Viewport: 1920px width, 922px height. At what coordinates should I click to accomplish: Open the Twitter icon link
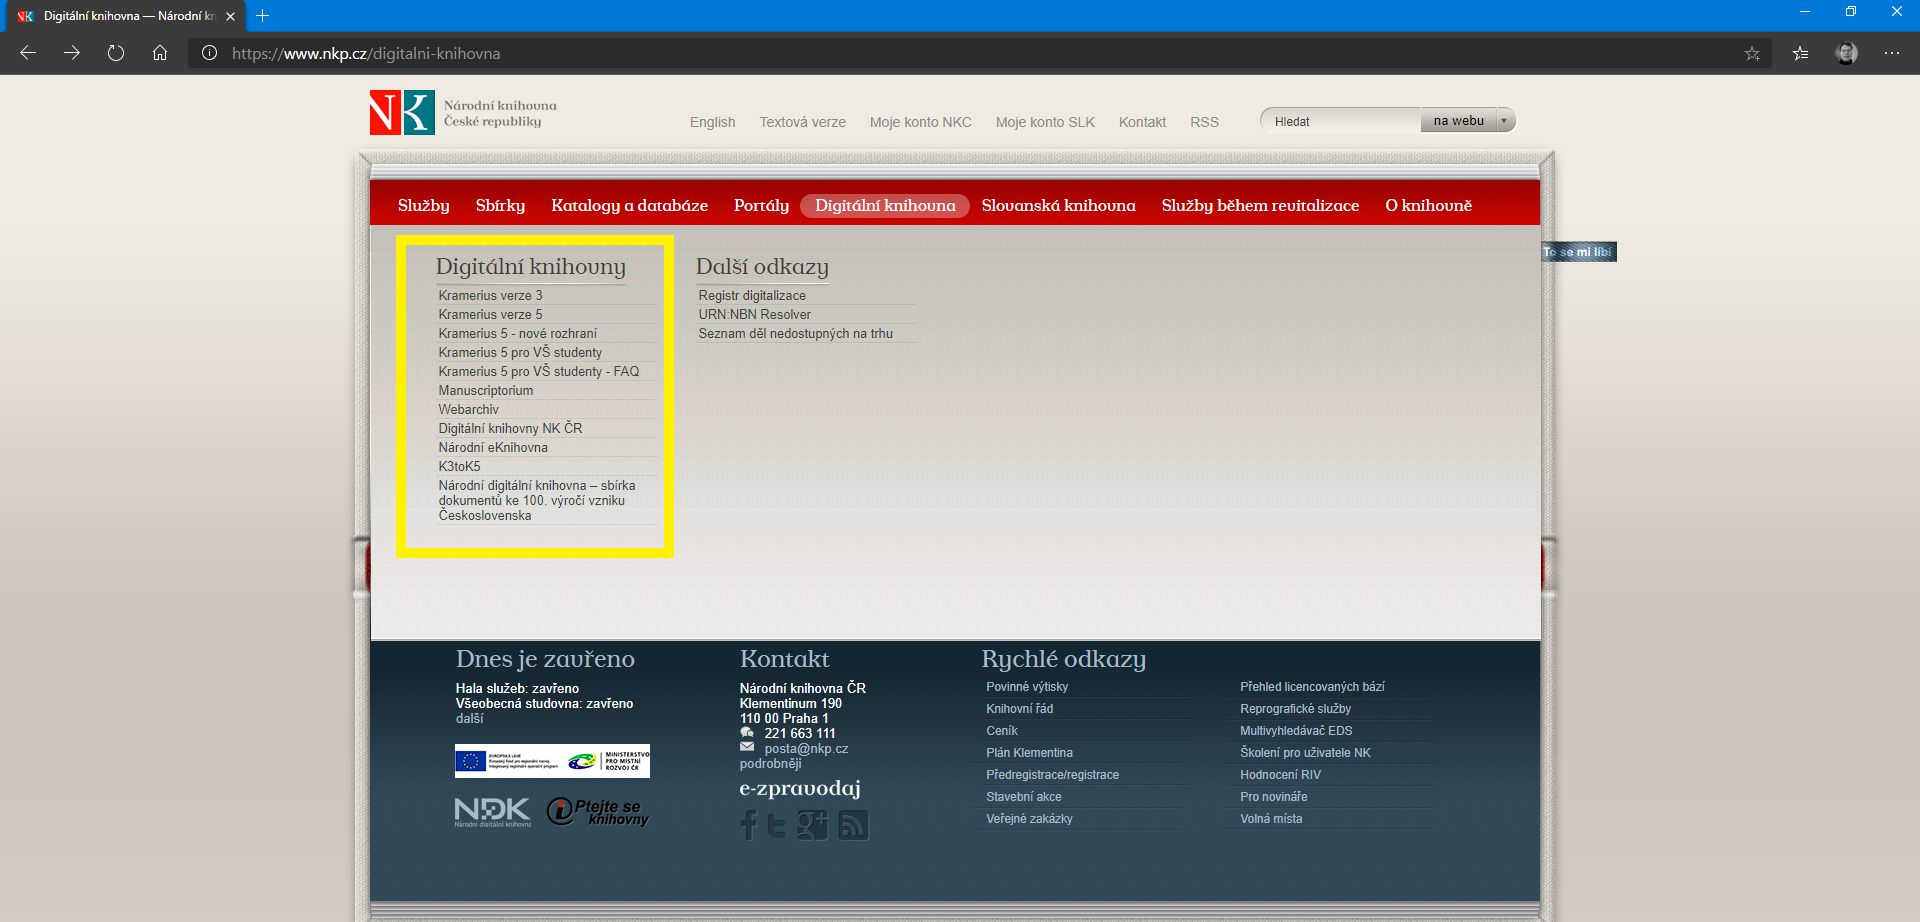coord(777,825)
